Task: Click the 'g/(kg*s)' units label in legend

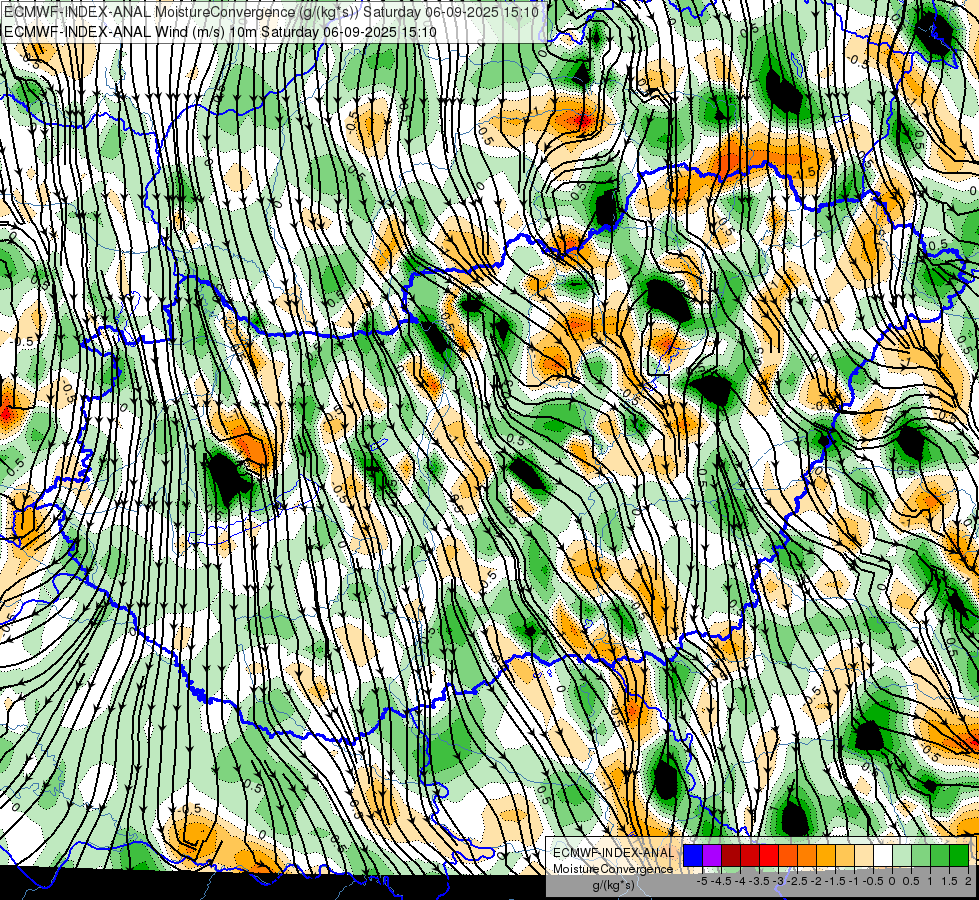Action: point(614,885)
